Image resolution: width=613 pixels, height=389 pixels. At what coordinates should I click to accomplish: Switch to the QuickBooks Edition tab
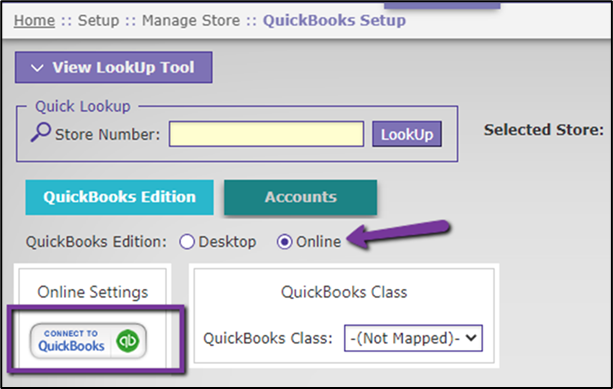[120, 197]
